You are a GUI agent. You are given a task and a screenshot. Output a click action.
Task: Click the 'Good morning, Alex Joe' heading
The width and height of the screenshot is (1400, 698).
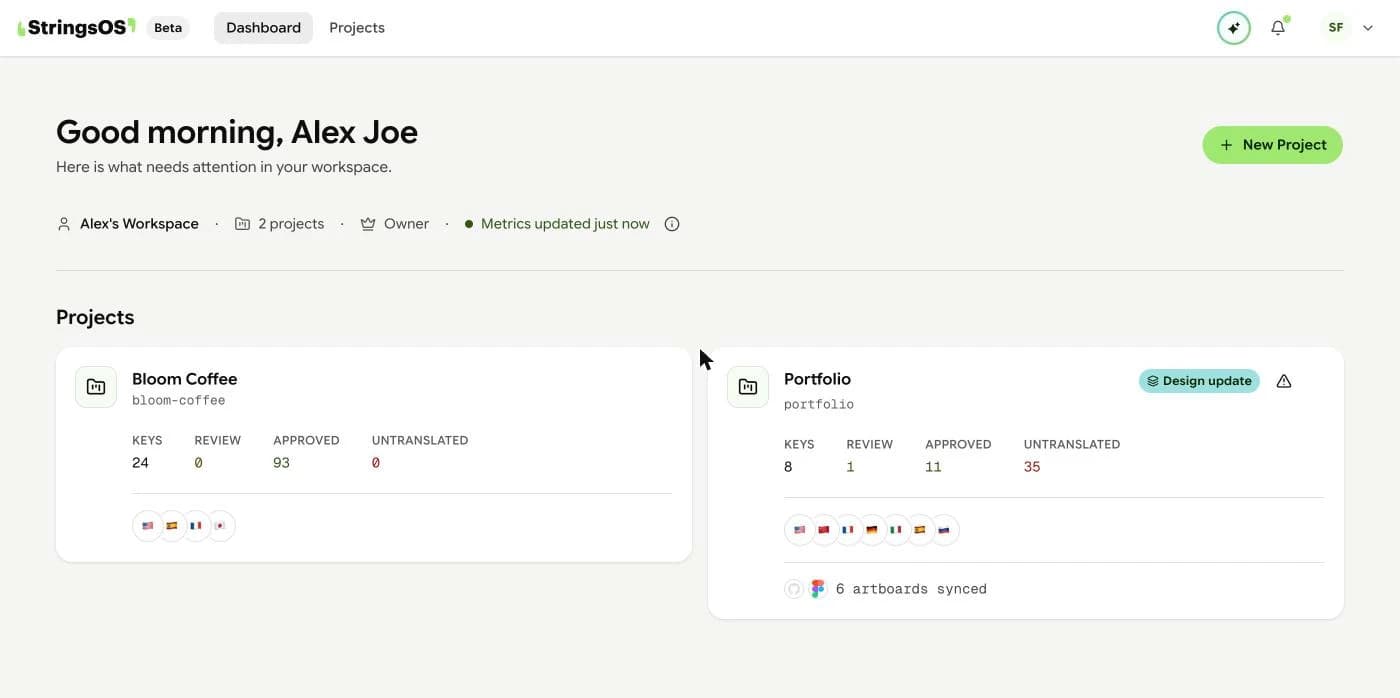pyautogui.click(x=237, y=132)
